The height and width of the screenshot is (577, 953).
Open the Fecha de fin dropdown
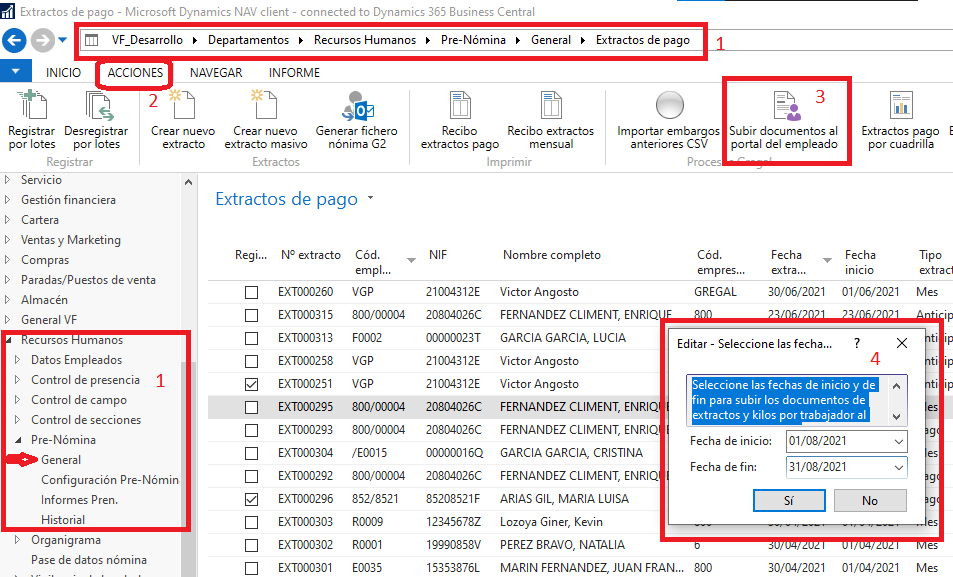[896, 467]
